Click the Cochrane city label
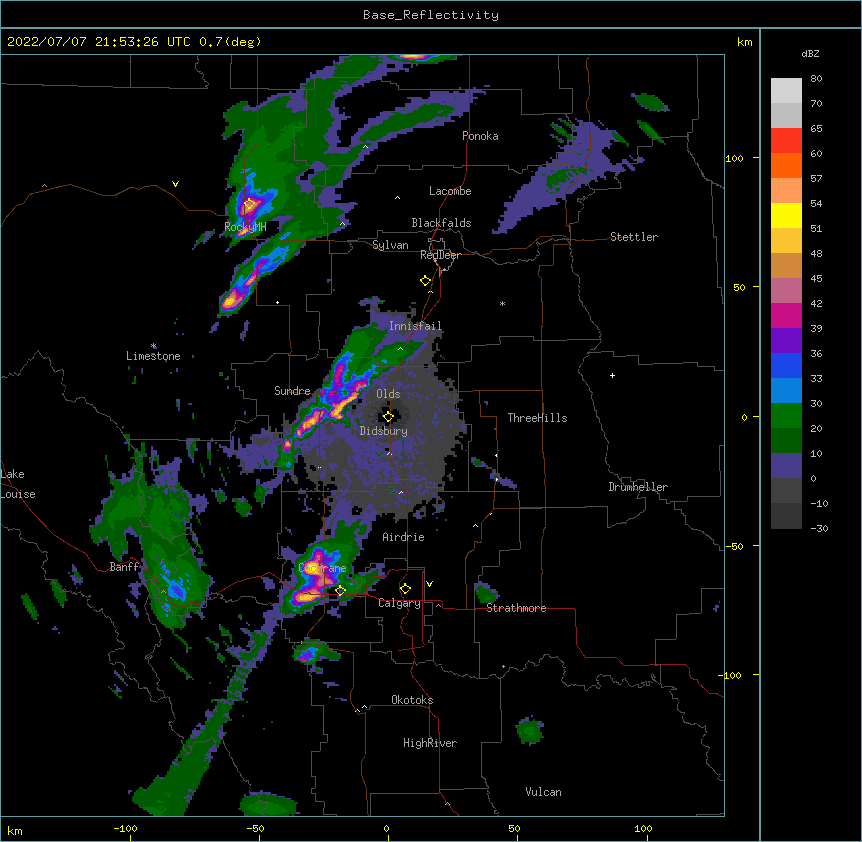Image resolution: width=862 pixels, height=842 pixels. [322, 568]
